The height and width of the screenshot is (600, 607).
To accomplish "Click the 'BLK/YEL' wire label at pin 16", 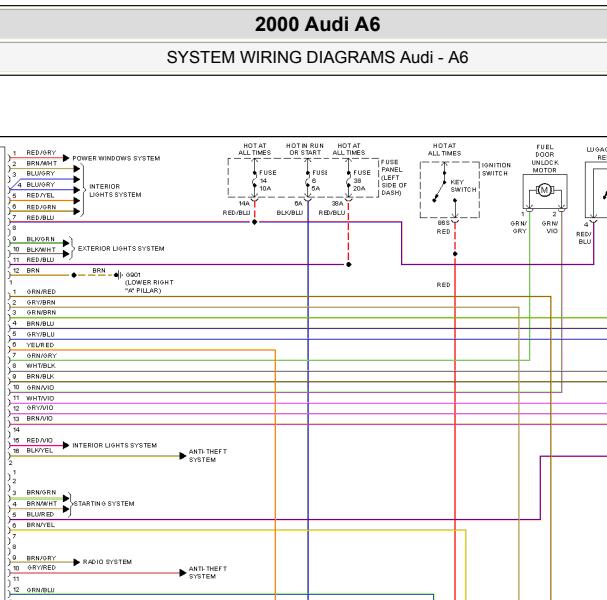I will pyautogui.click(x=39, y=451).
